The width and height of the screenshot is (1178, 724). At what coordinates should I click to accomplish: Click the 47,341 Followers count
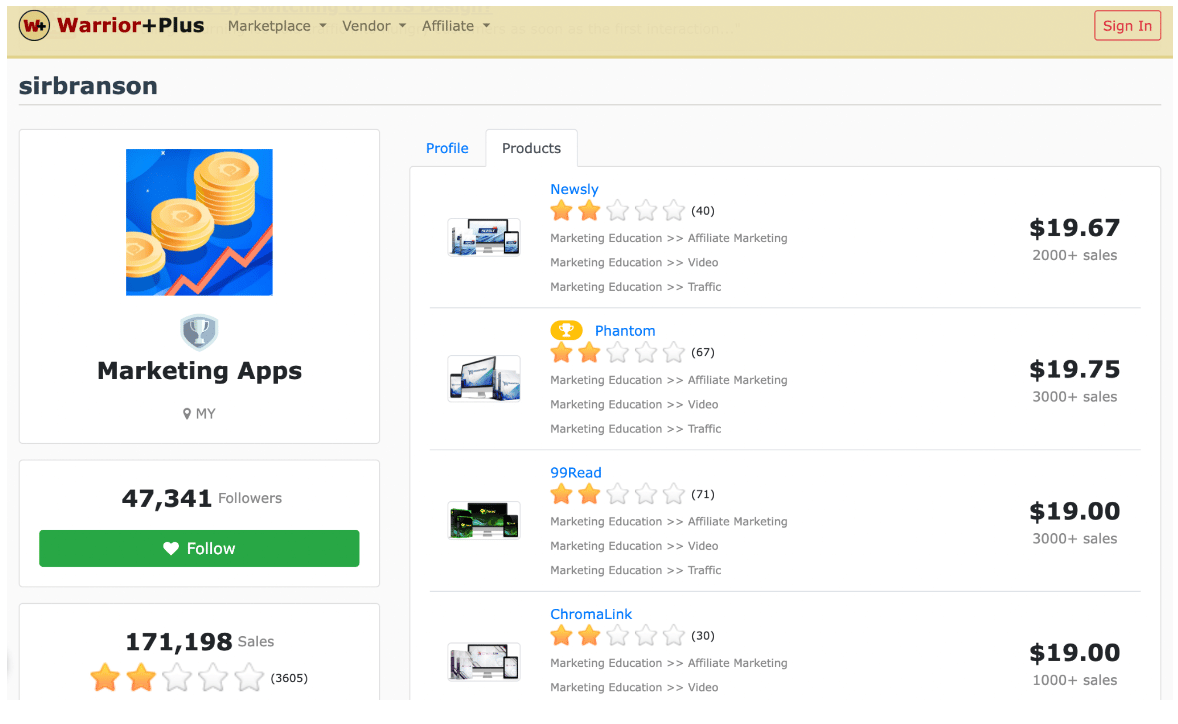(201, 499)
